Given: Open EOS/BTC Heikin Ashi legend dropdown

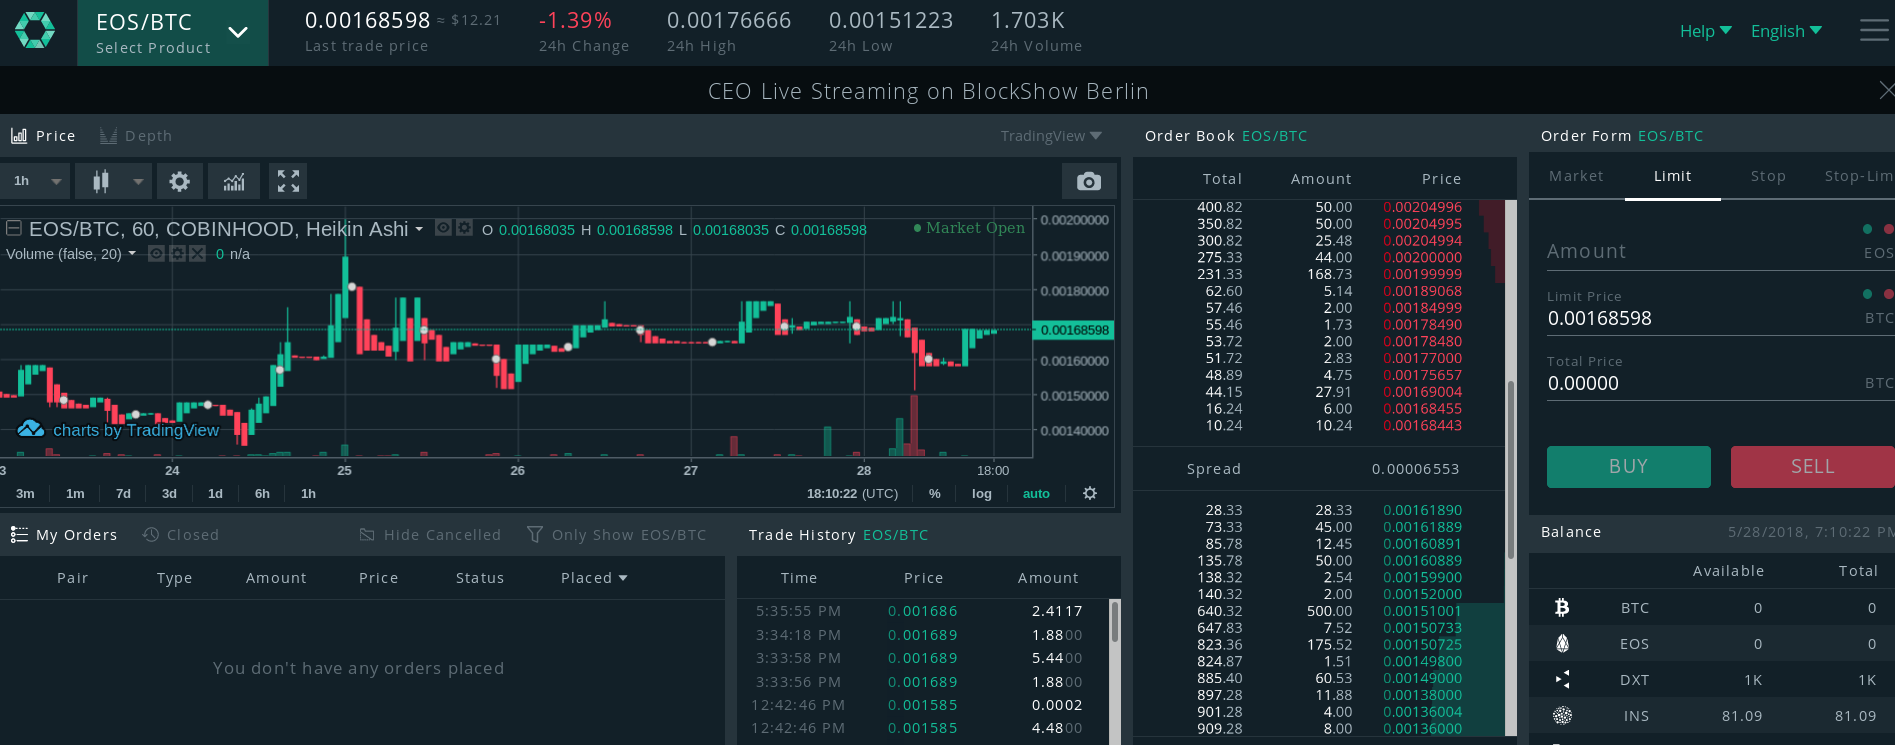Looking at the screenshot, I should pyautogui.click(x=419, y=229).
